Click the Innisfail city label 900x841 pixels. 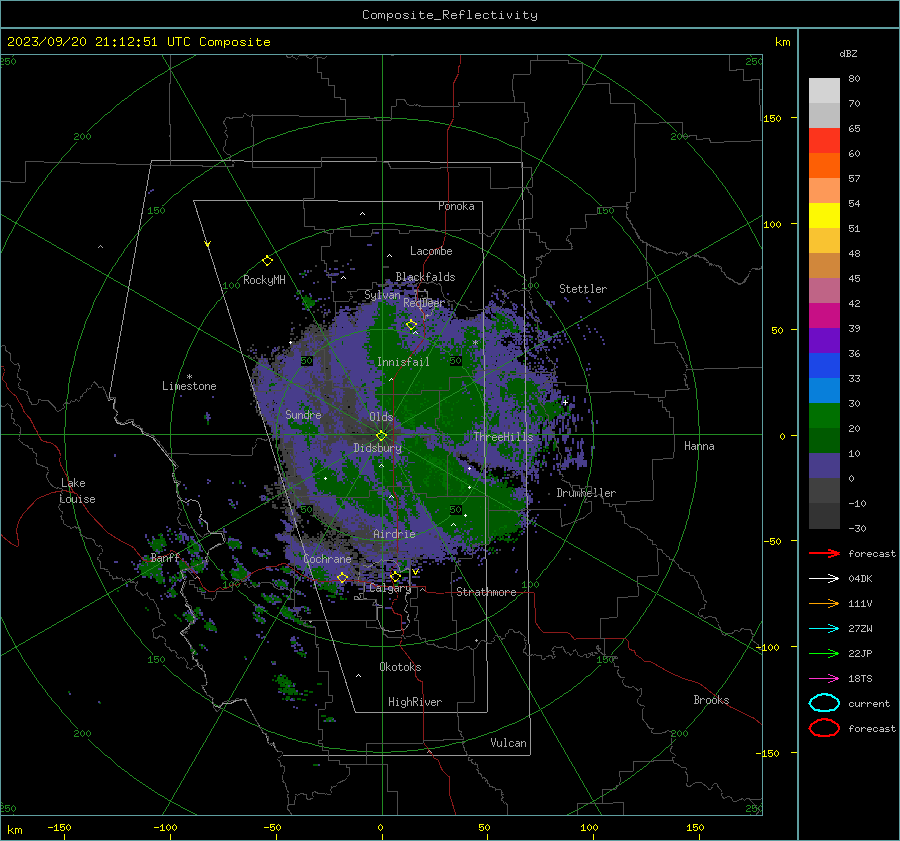[x=403, y=362]
